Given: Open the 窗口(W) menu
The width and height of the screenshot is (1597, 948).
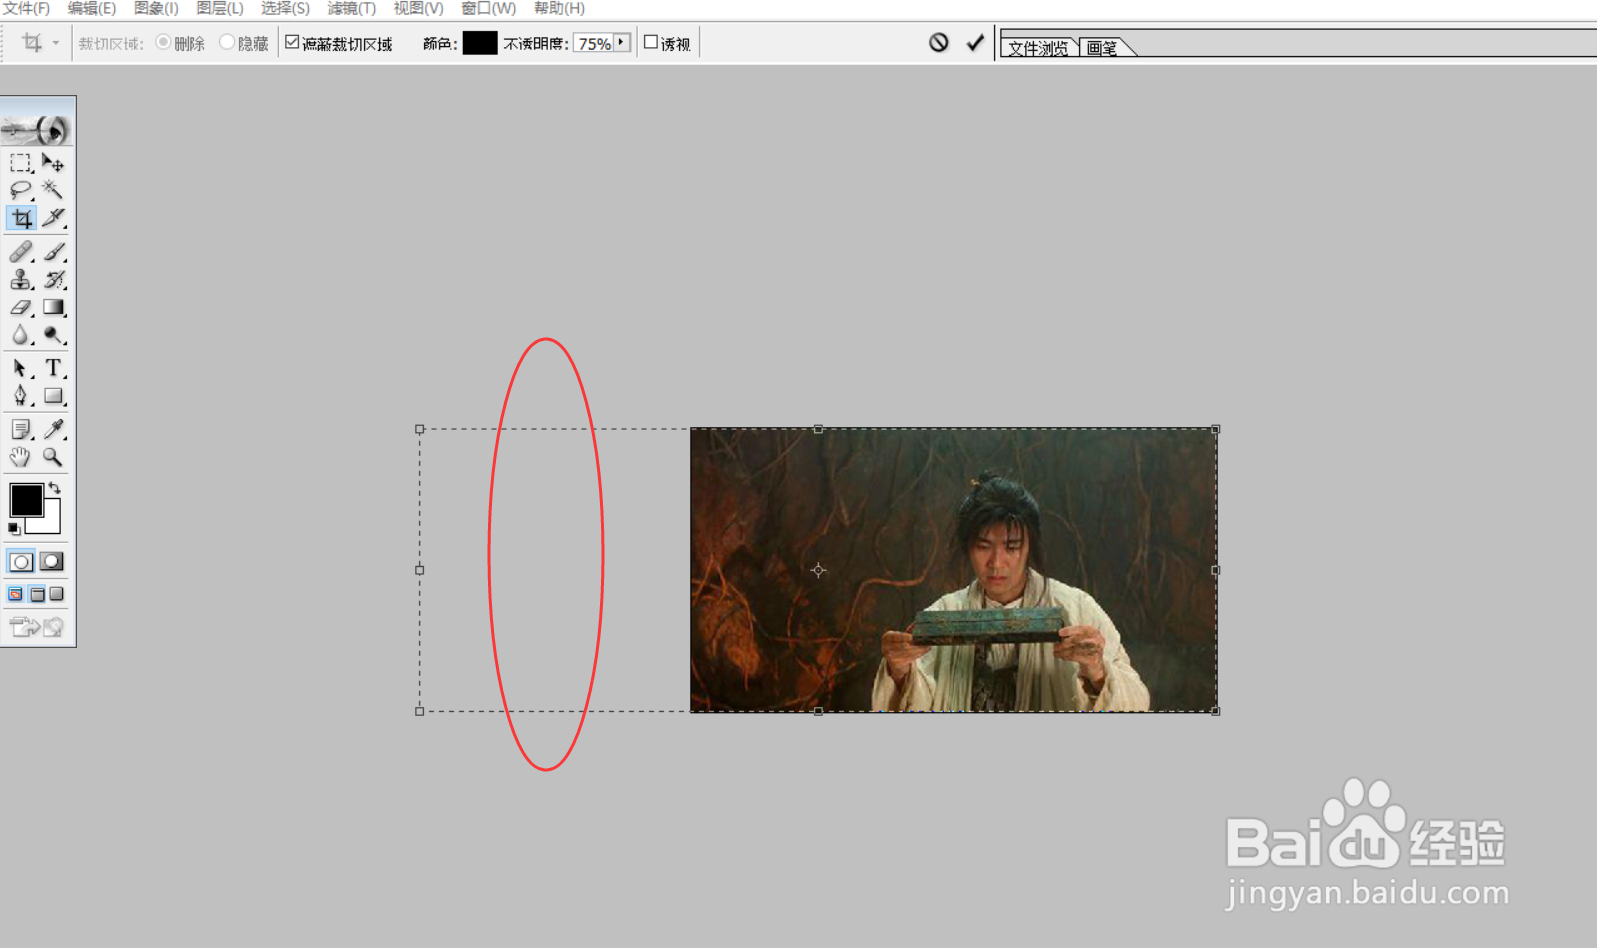Looking at the screenshot, I should click(x=489, y=8).
